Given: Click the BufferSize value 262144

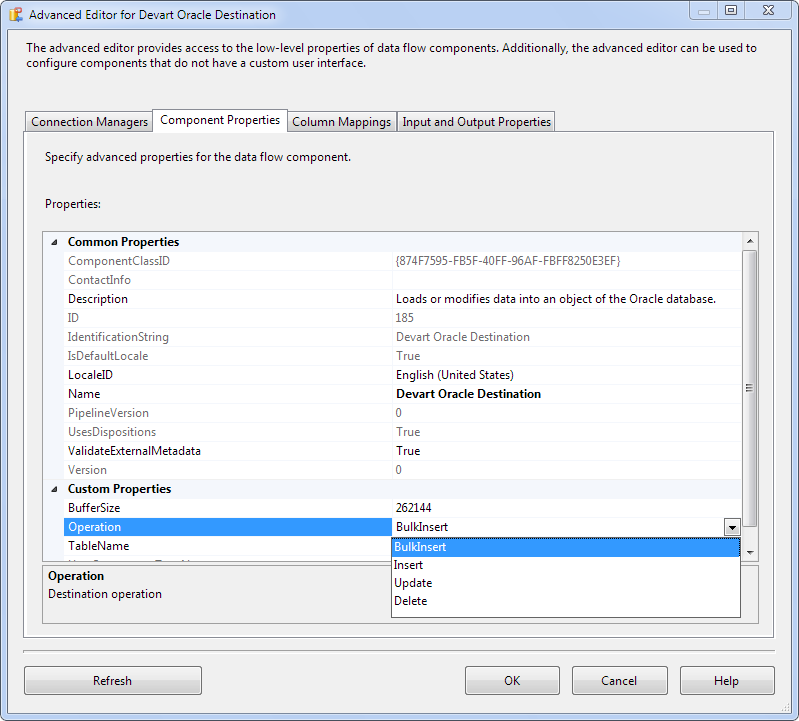Looking at the screenshot, I should pyautogui.click(x=413, y=508).
